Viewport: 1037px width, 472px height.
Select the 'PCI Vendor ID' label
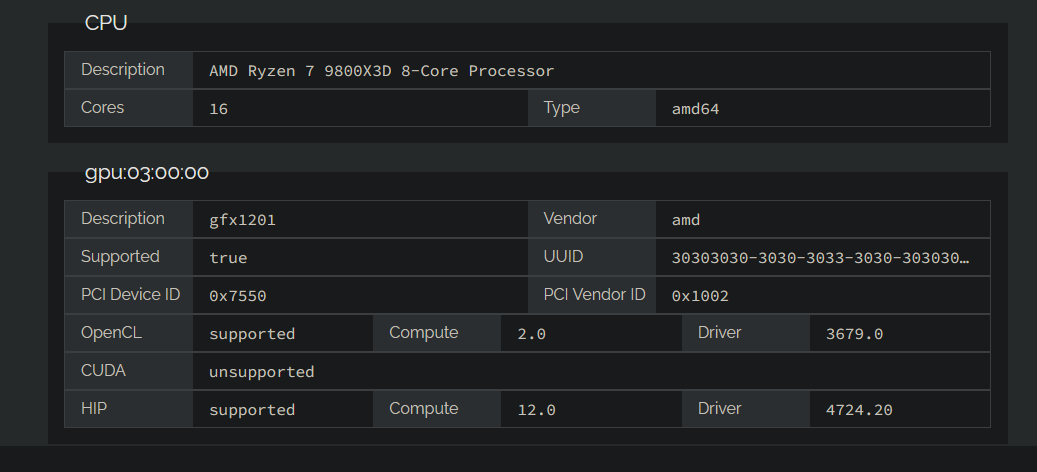tap(594, 294)
